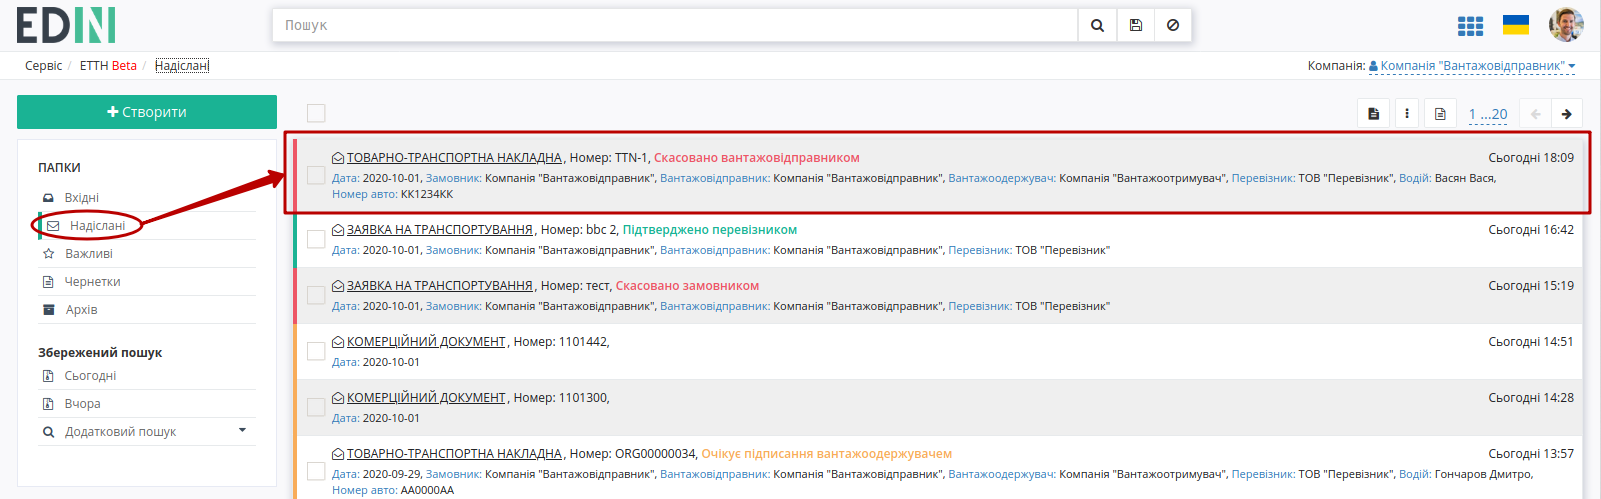Click envelope icon of 1101300 row

tap(338, 398)
